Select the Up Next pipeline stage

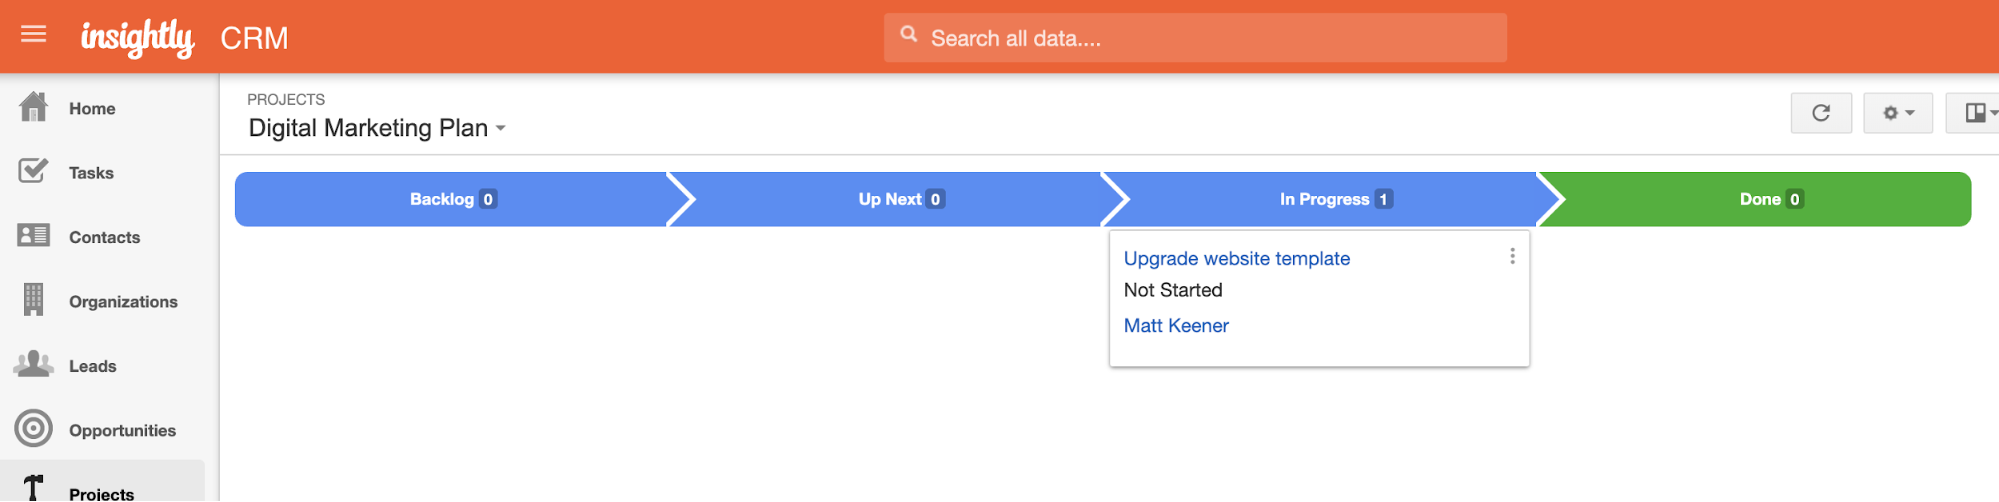tap(900, 199)
